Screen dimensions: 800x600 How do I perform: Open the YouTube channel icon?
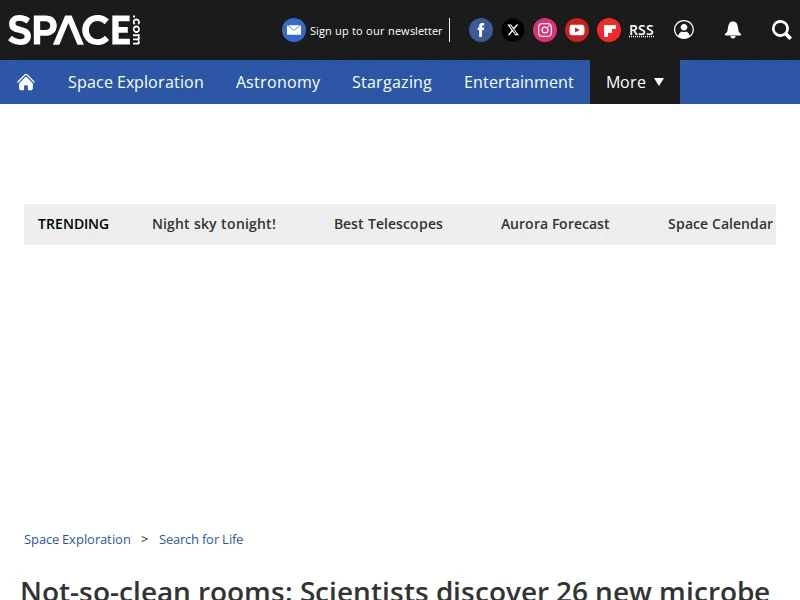(x=577, y=30)
